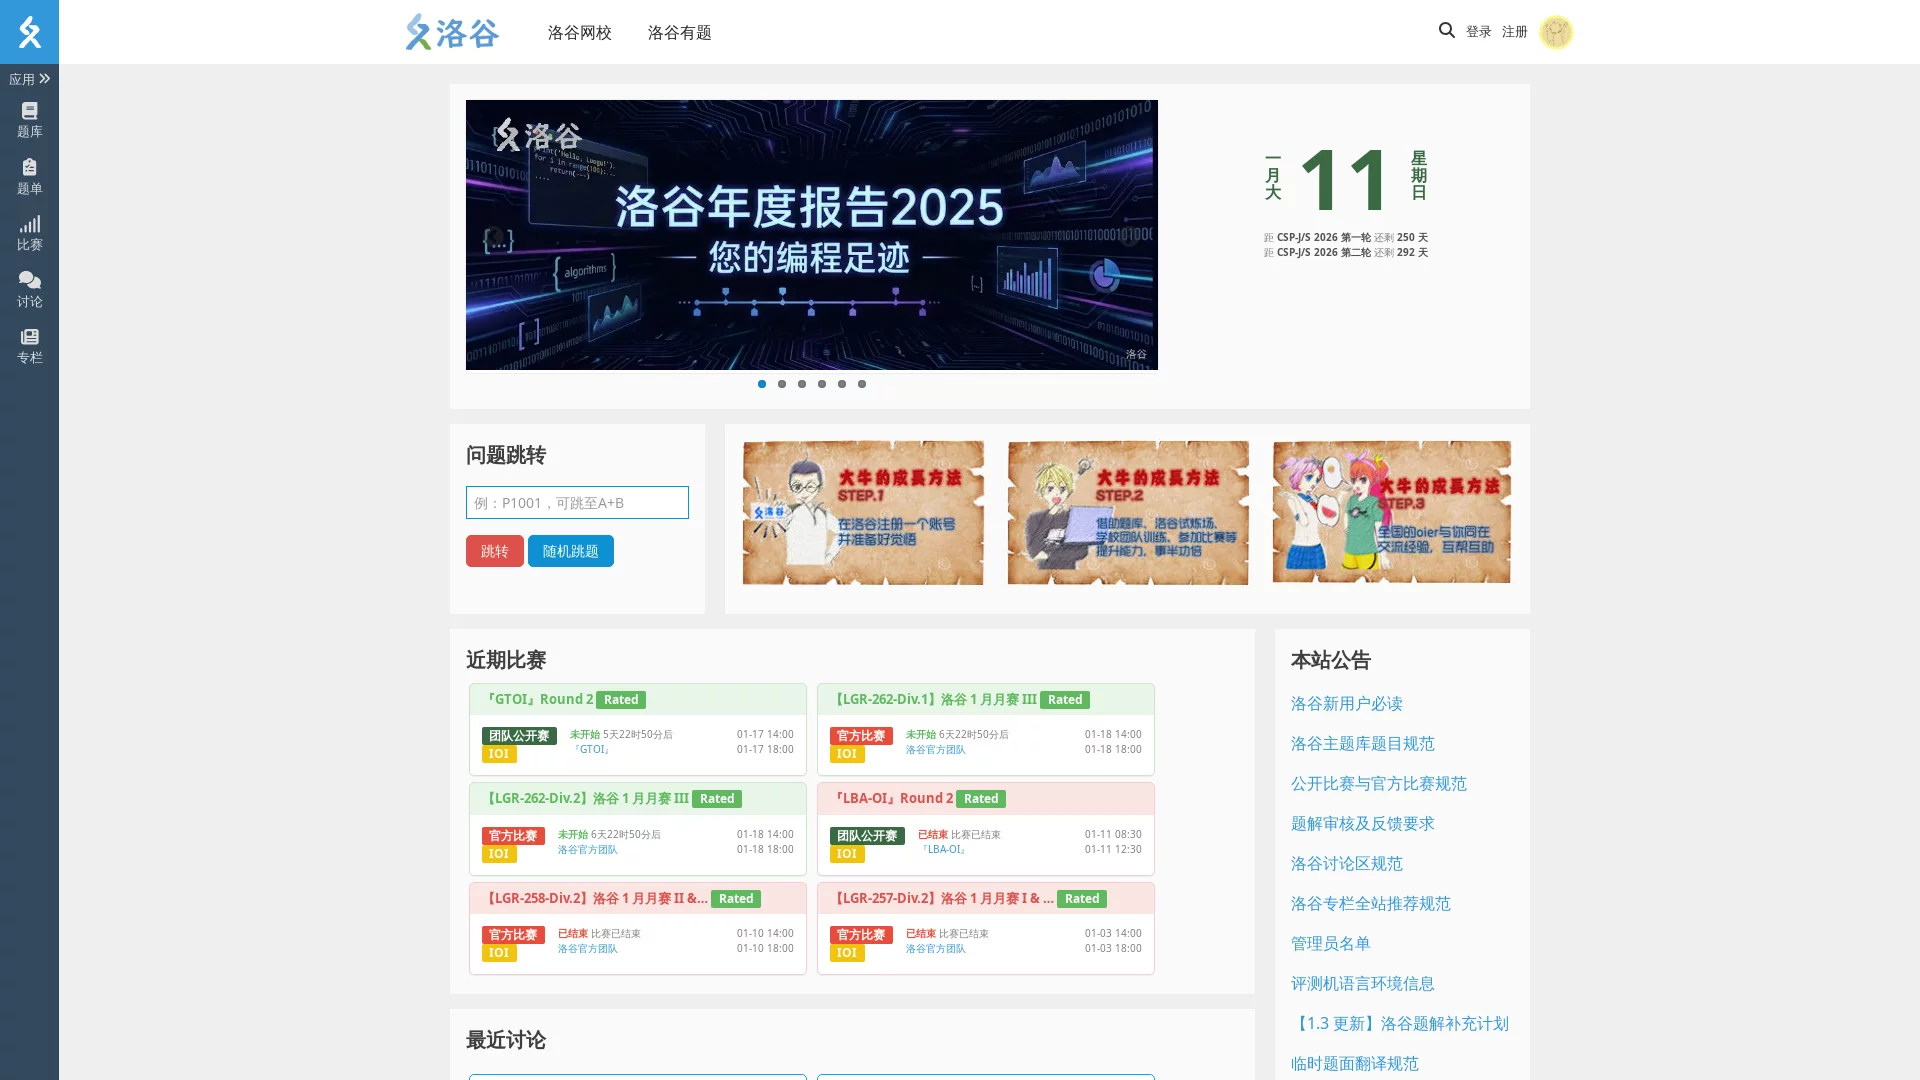1920x1080 pixels.
Task: Open the 题单 problem list sidebar icon
Action: 29,176
